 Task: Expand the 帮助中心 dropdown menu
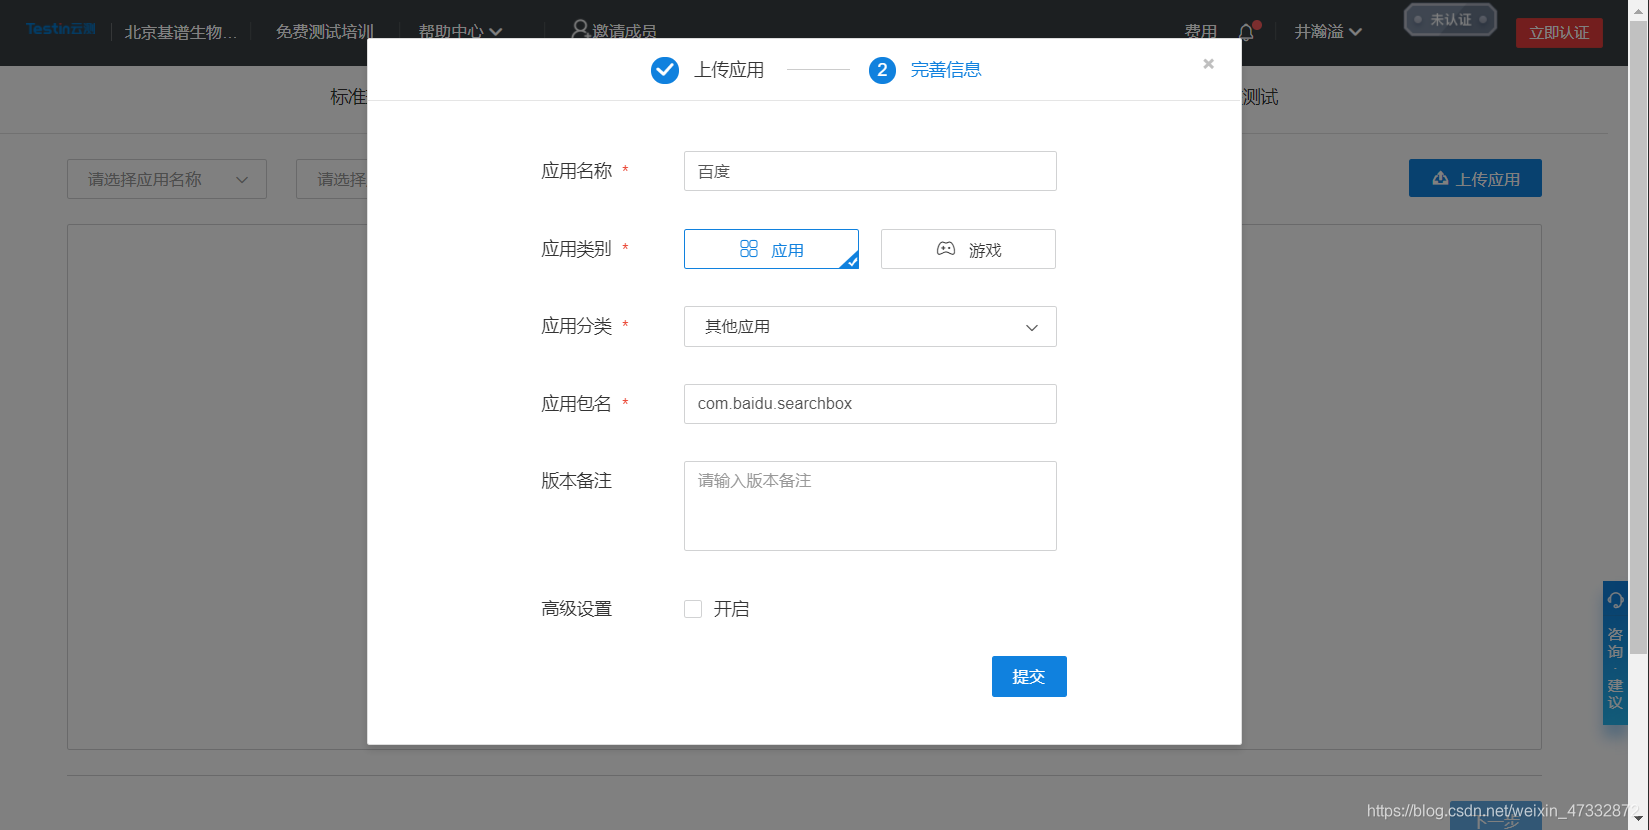[x=460, y=32]
